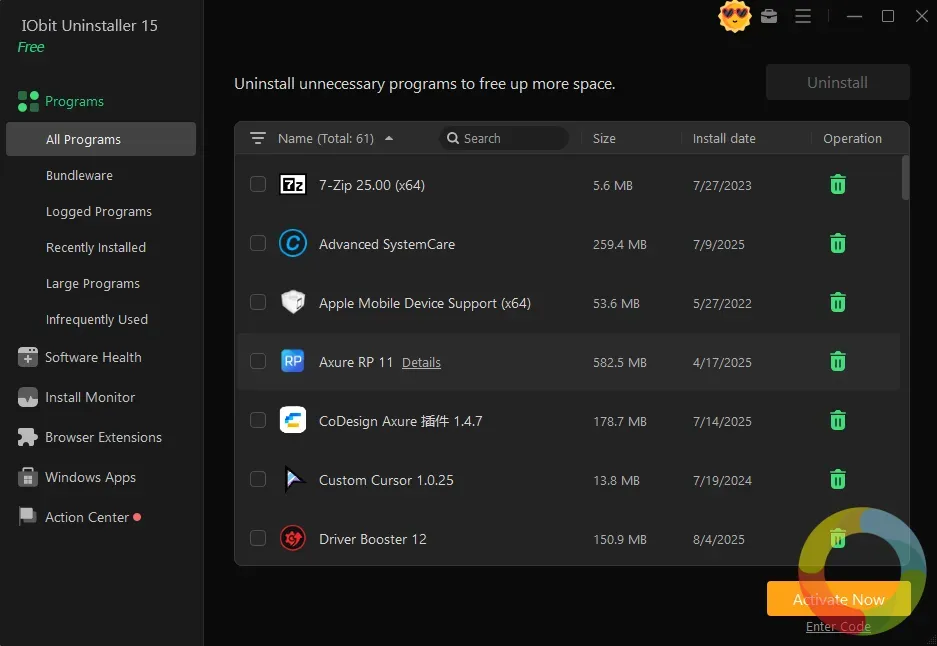Click the Advanced SystemCare app icon
This screenshot has width=937, height=646.
(x=293, y=244)
